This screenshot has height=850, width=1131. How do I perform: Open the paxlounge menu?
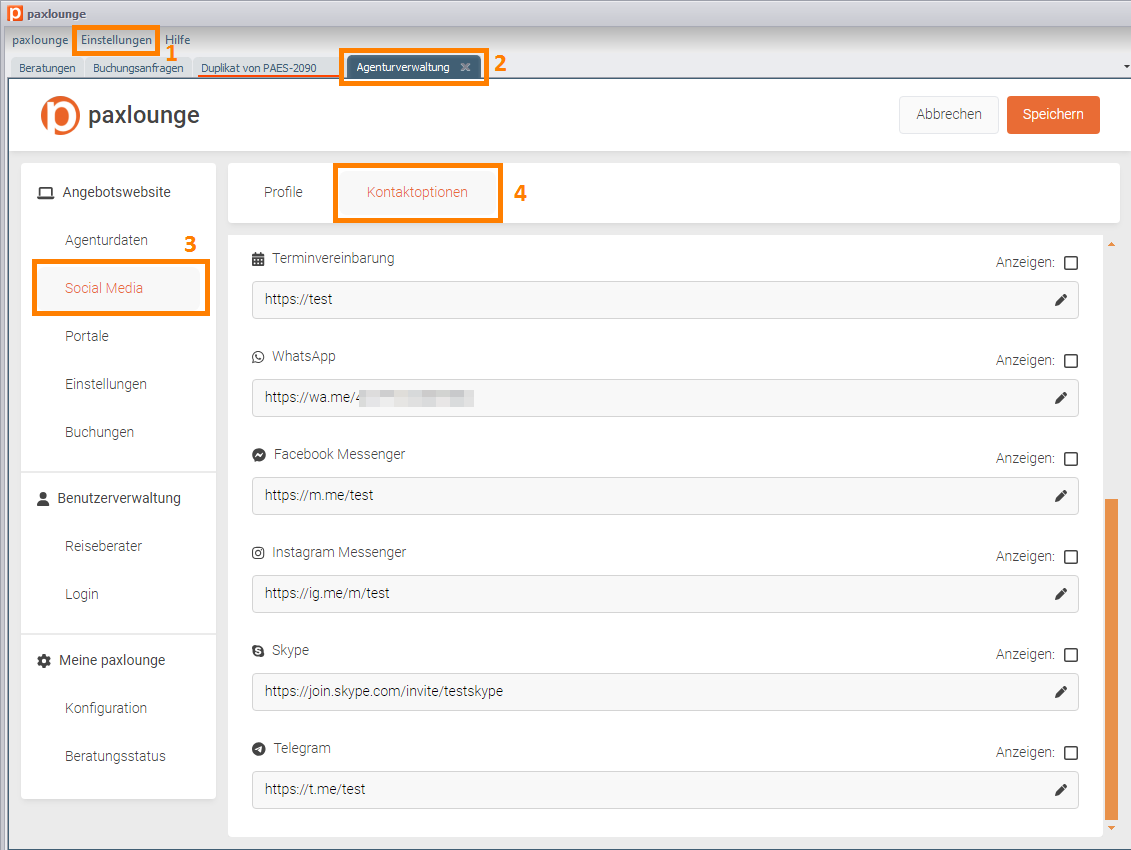(x=40, y=40)
